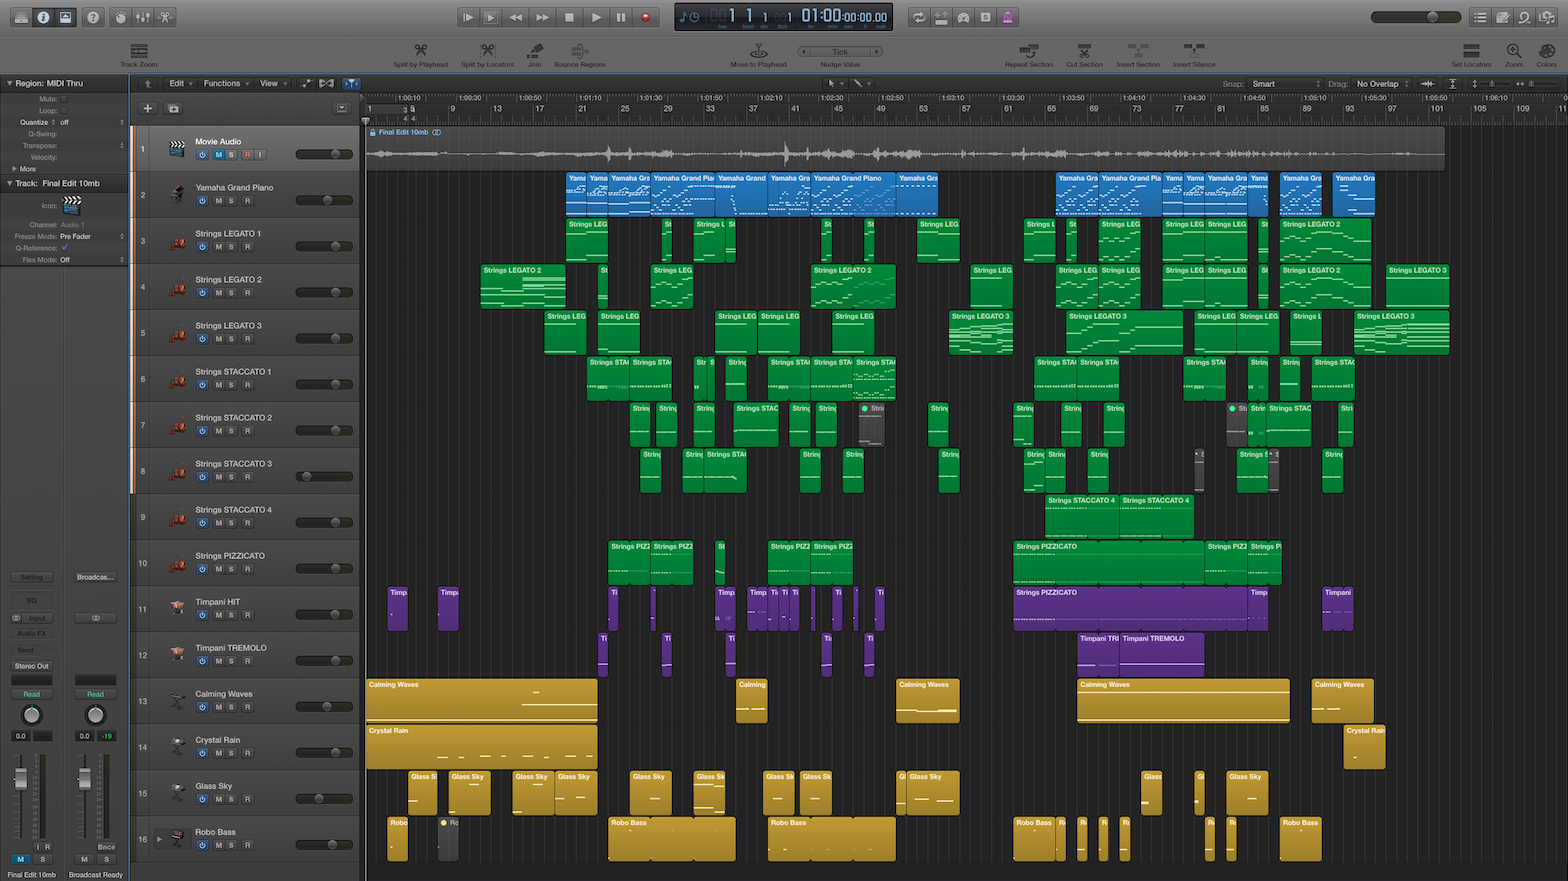Click the Bnce bounce button
The width and height of the screenshot is (1568, 881).
(x=106, y=847)
